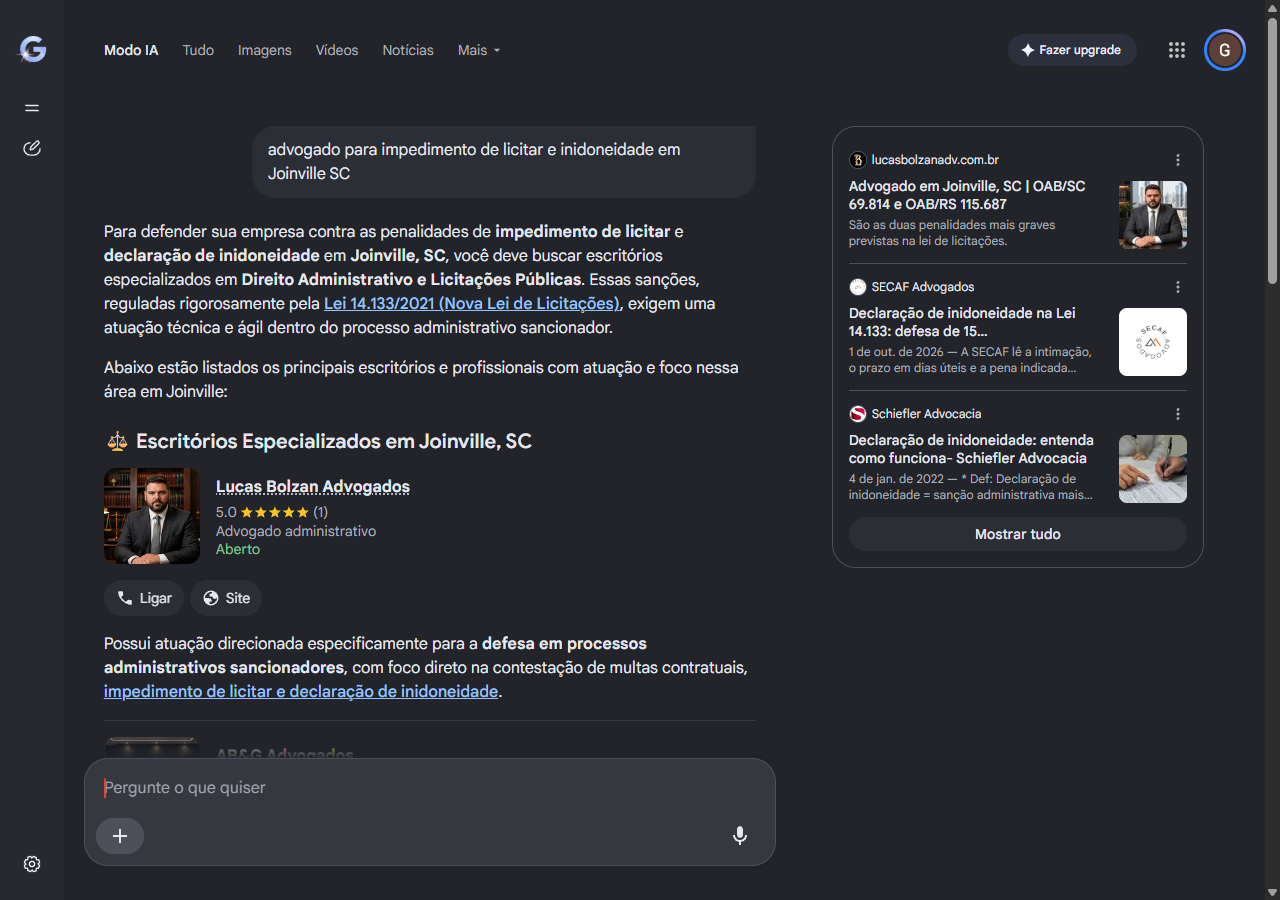Open the Google apps grid

[1177, 50]
